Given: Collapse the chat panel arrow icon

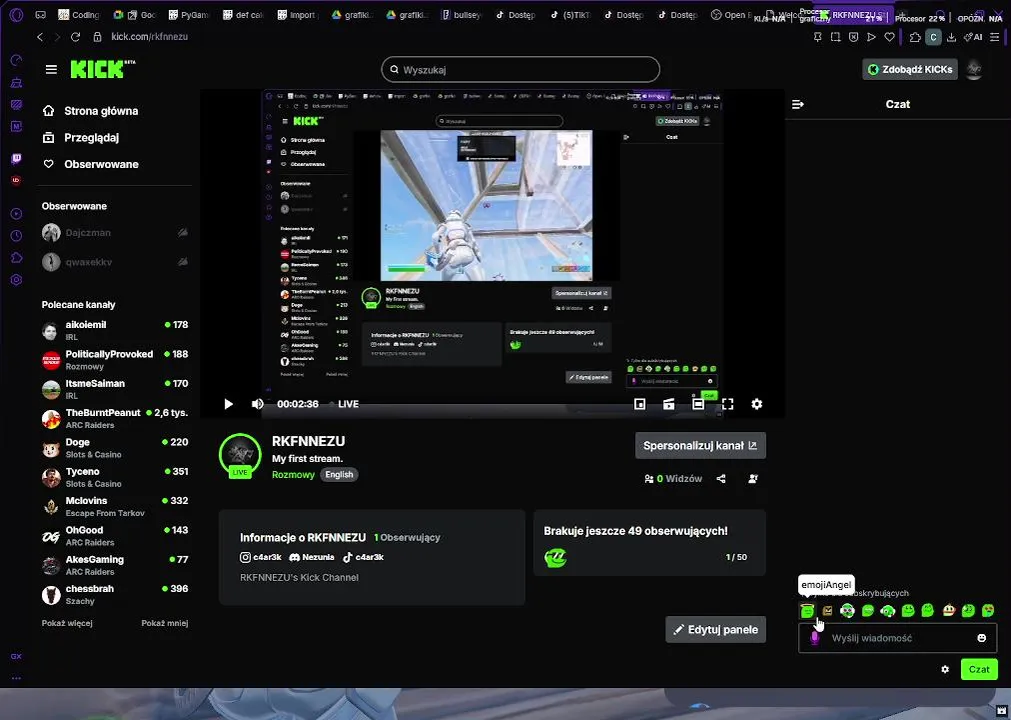Looking at the screenshot, I should pyautogui.click(x=798, y=104).
